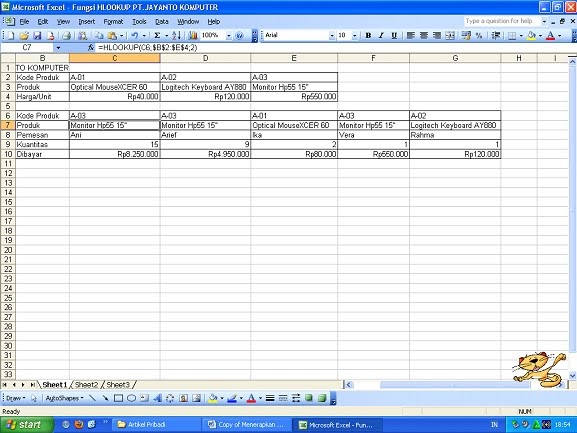Switch to Sheet3 tab
Screen dimensions: 577x433
[x=118, y=385]
